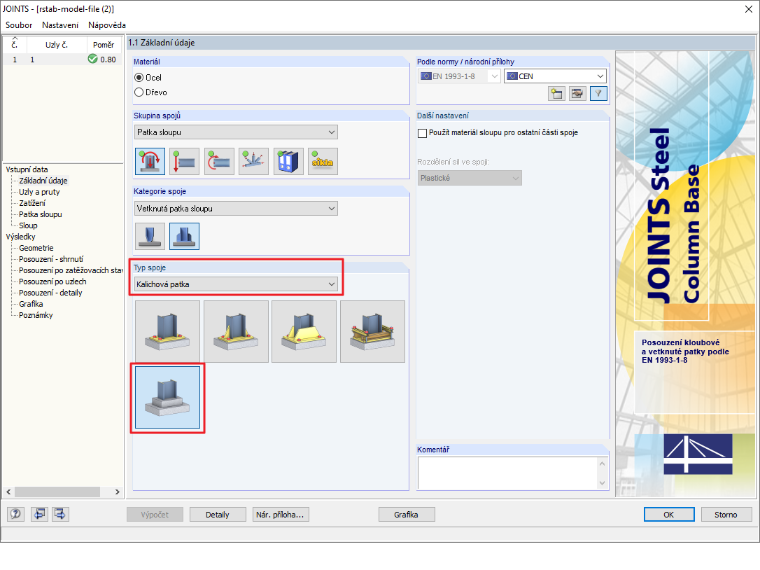Close the JOINTS window
This screenshot has height=570, width=760.
[x=748, y=9]
